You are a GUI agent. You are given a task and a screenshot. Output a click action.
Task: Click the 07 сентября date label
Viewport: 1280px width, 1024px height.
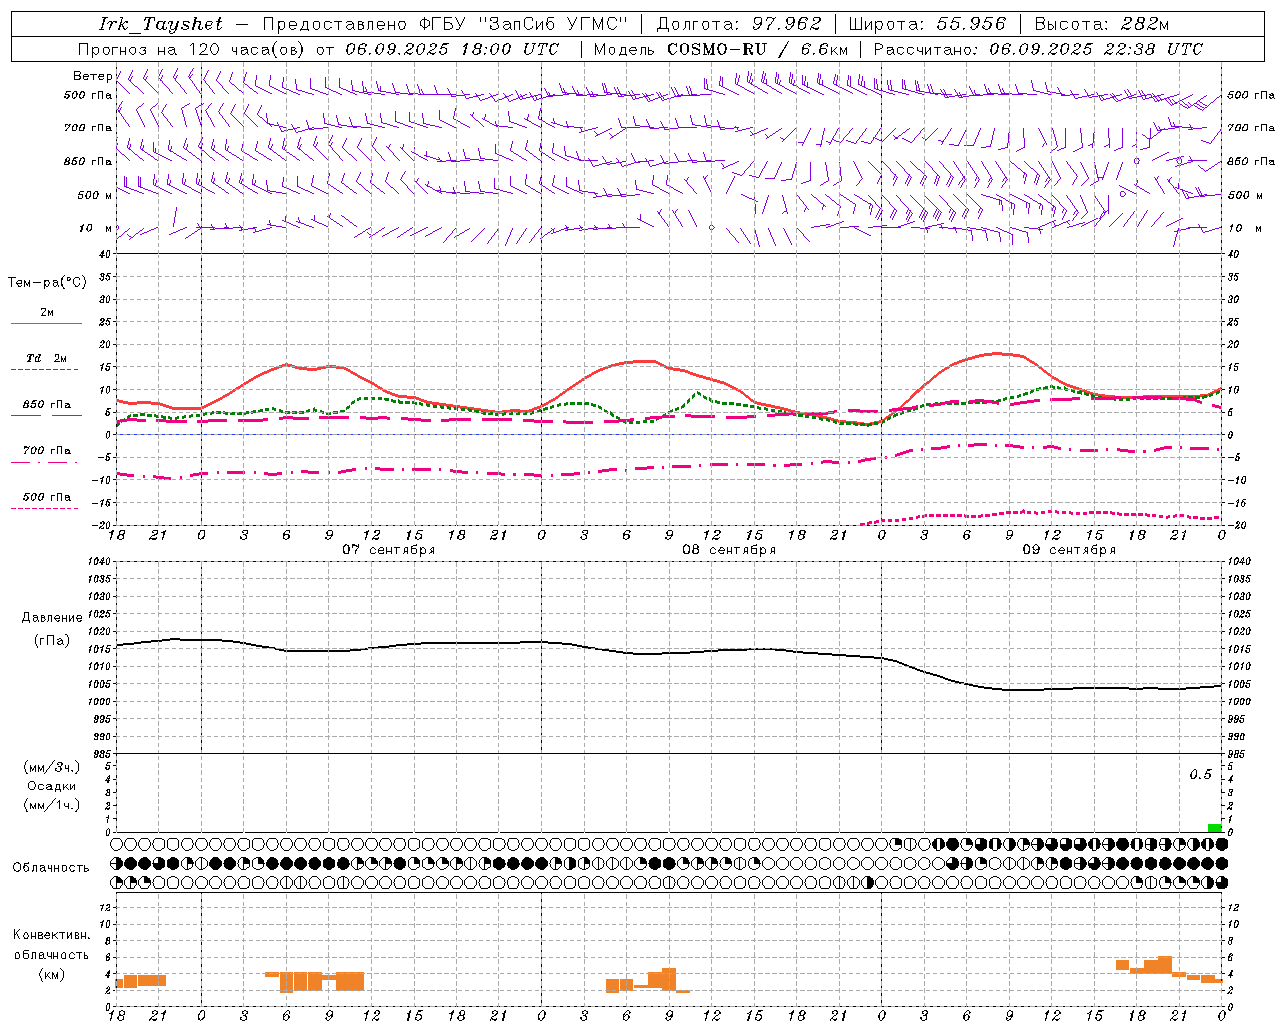point(388,550)
